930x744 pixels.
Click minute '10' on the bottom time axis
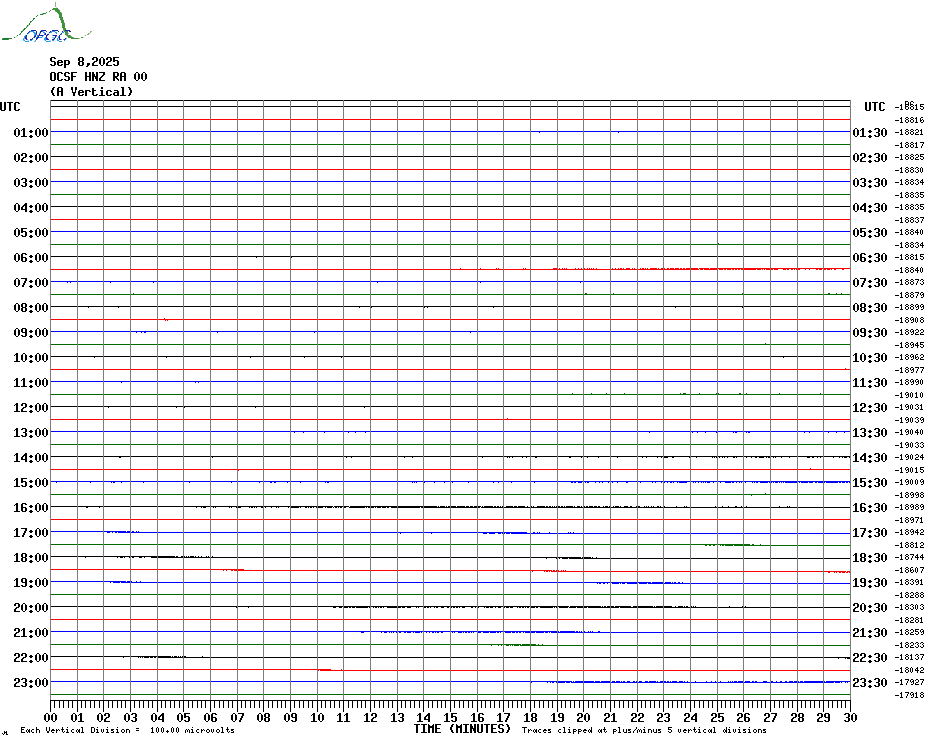(x=317, y=717)
